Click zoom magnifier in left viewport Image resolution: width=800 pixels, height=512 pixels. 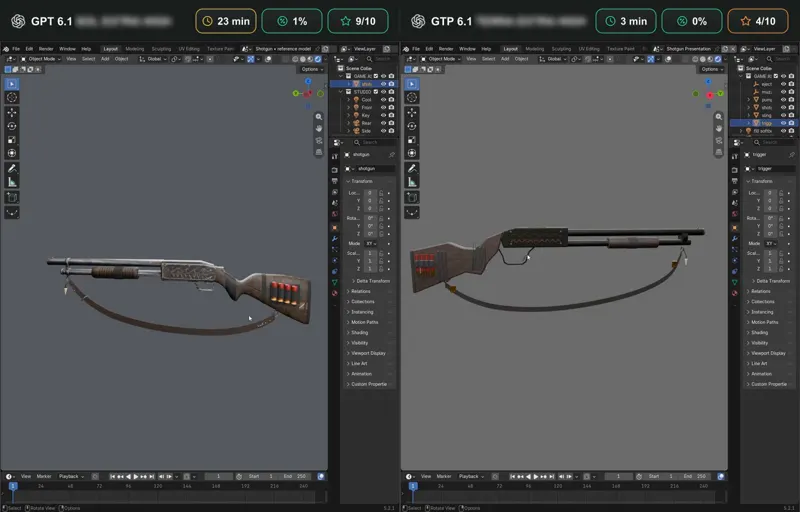pos(319,117)
